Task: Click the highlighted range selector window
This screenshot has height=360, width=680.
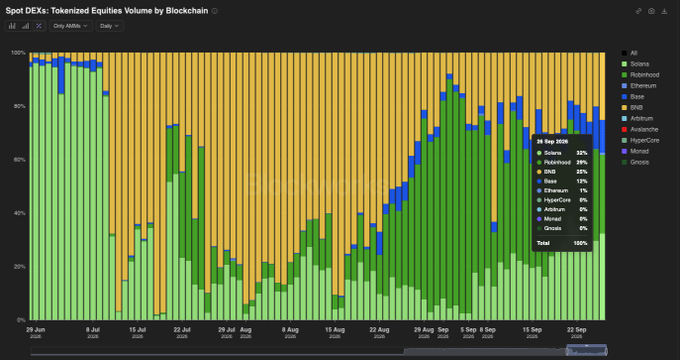Action: 587,350
